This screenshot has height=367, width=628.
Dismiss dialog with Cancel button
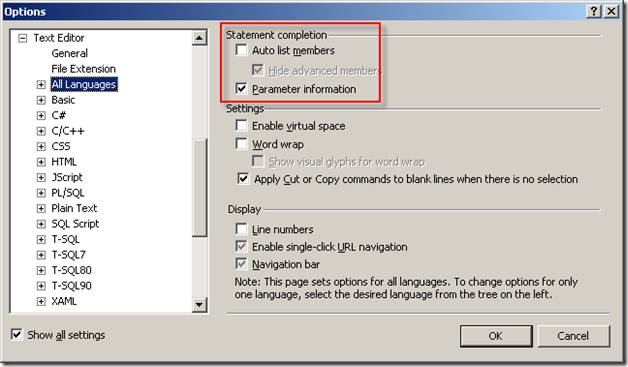(x=573, y=336)
